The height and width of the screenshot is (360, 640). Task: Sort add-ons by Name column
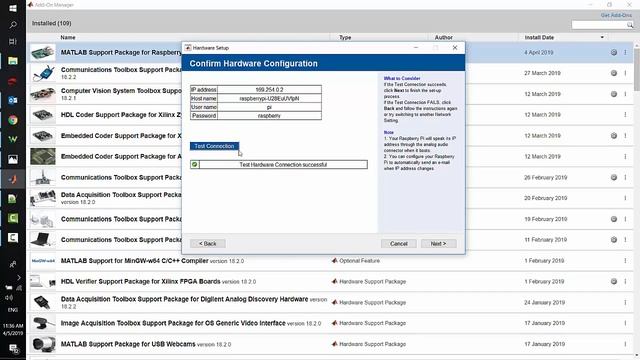pos(68,38)
